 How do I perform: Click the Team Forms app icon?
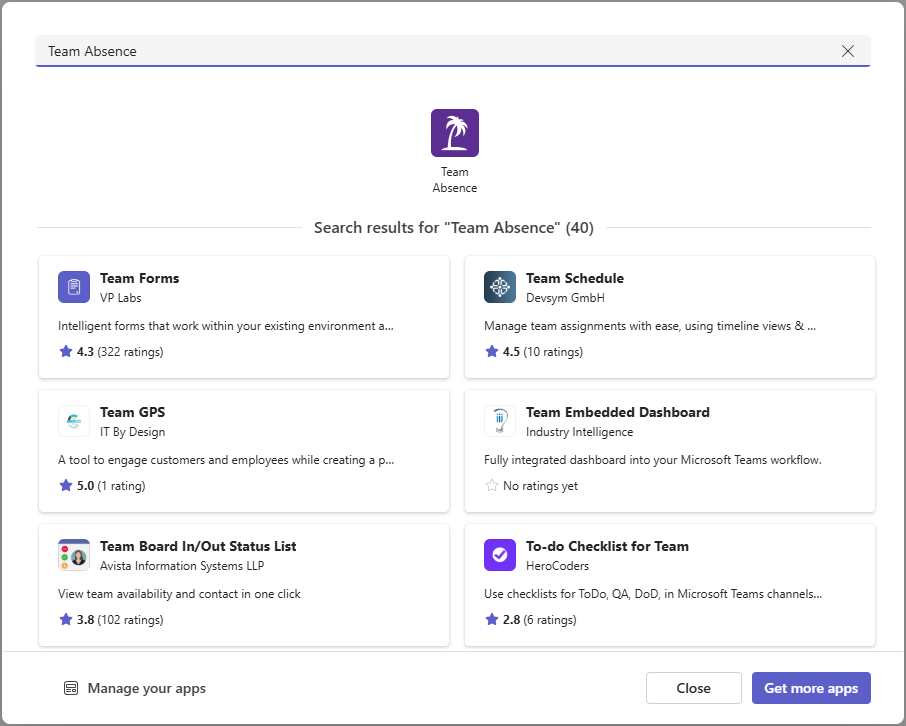tap(74, 287)
